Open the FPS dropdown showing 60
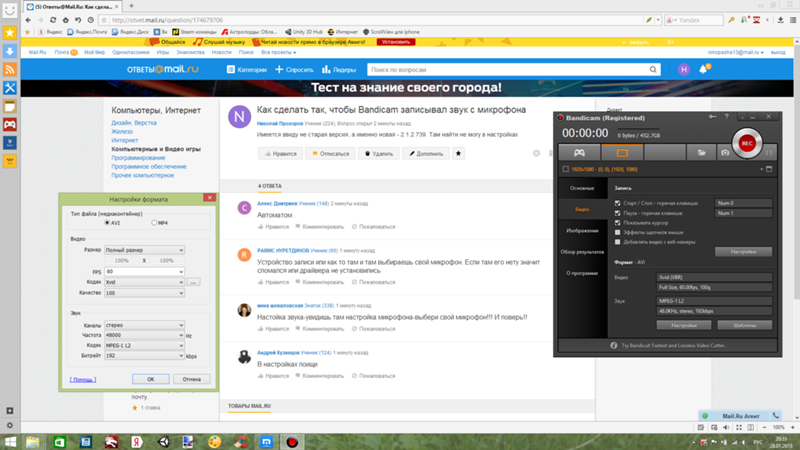800x450 pixels. pos(144,271)
